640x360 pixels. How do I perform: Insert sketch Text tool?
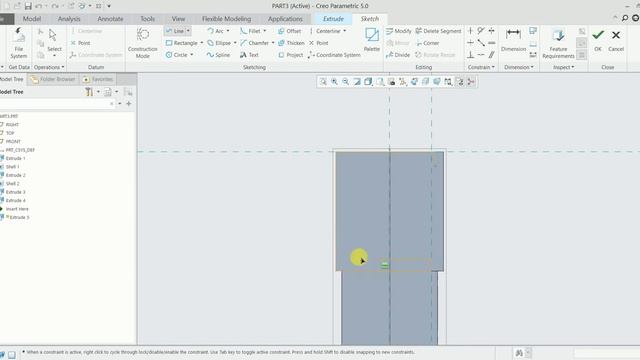[x=249, y=55]
